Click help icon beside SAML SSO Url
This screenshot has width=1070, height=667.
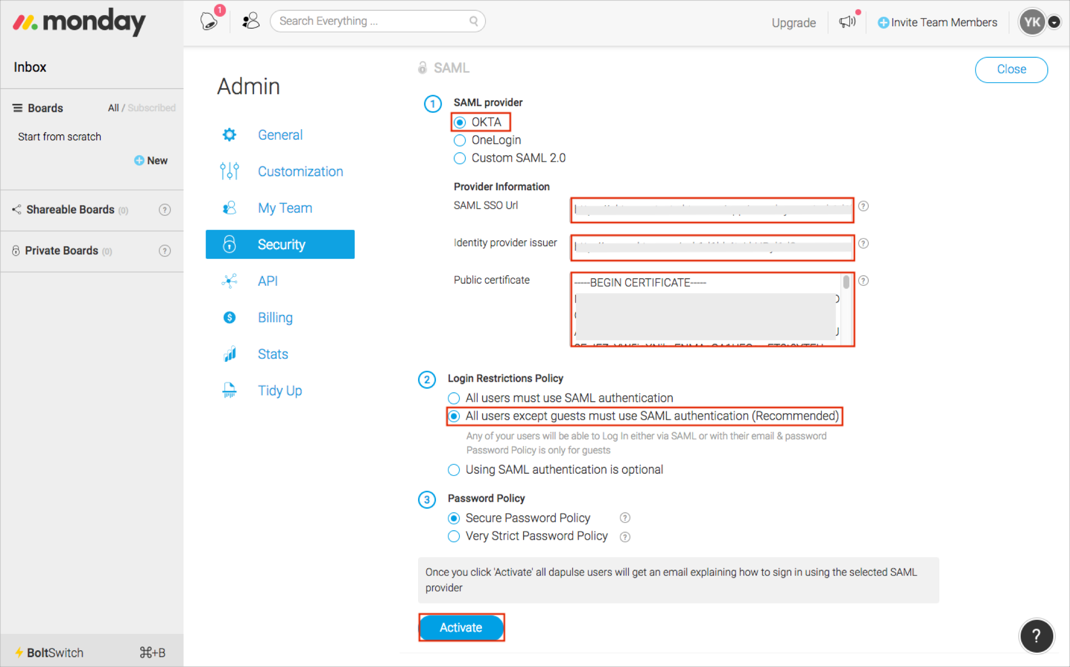[863, 206]
